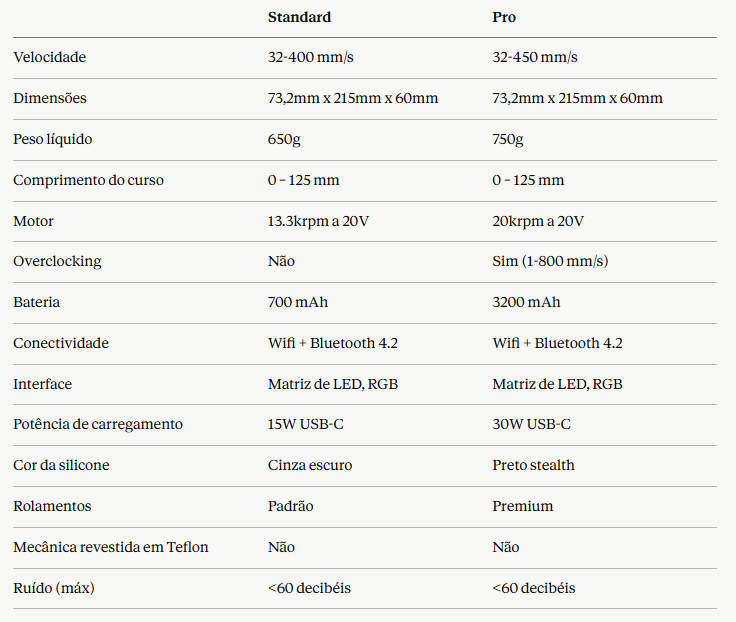
Task: Click the 13.3krpm a 20V motor value
Action: tap(318, 221)
